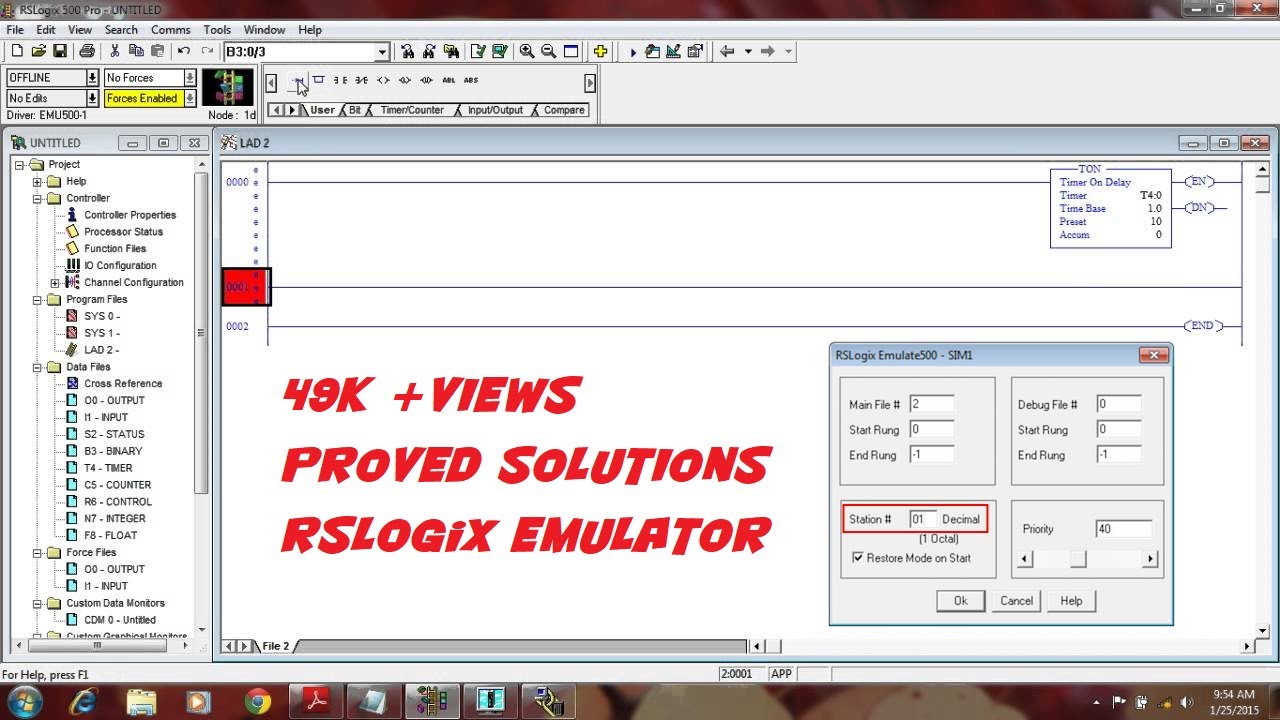
Task: Click Cancel in the Emulate500 dialog
Action: pos(1016,601)
